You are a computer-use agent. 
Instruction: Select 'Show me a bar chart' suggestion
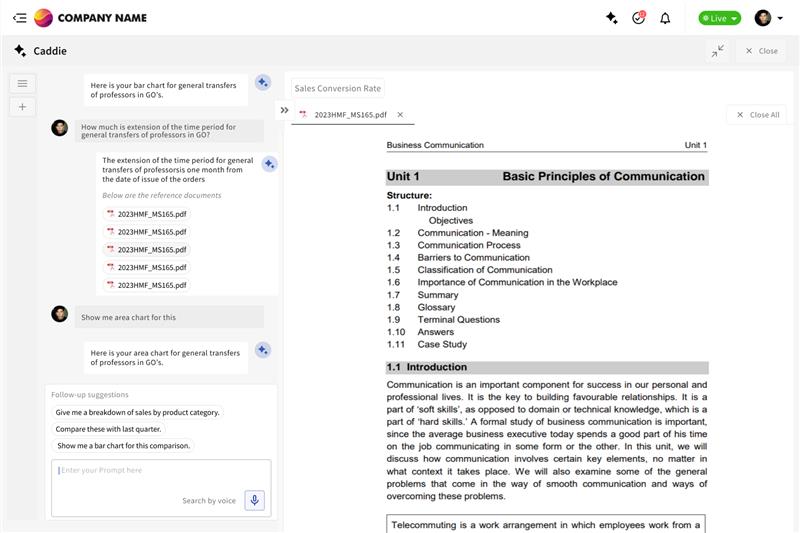[123, 446]
